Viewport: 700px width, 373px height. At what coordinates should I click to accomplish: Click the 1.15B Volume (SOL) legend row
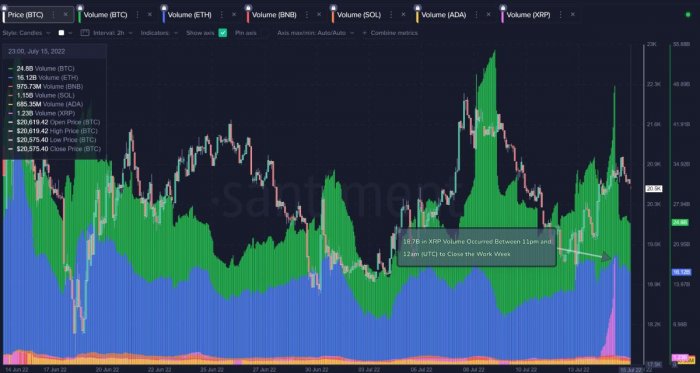(42, 95)
